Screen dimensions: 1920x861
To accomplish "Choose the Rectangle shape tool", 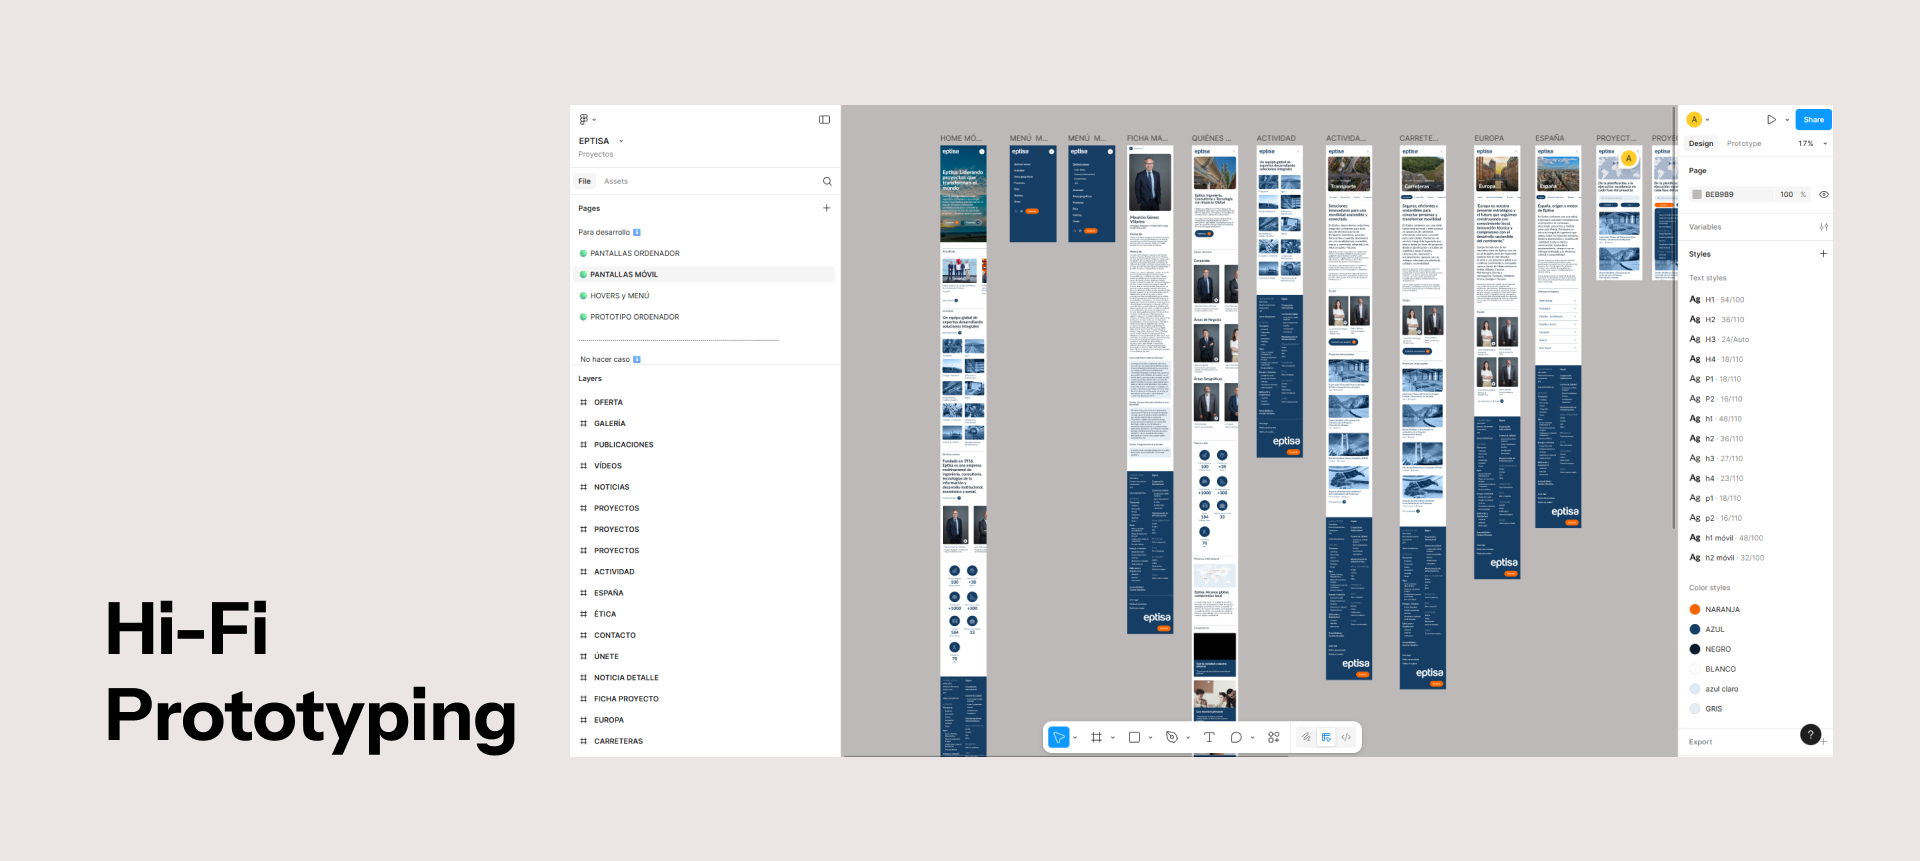I will pyautogui.click(x=1134, y=737).
